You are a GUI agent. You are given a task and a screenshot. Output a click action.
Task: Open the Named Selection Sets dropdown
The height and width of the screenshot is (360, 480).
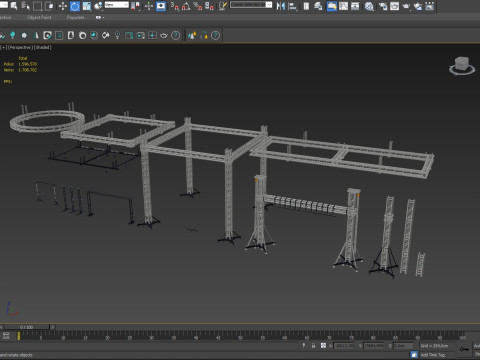pyautogui.click(x=251, y=5)
